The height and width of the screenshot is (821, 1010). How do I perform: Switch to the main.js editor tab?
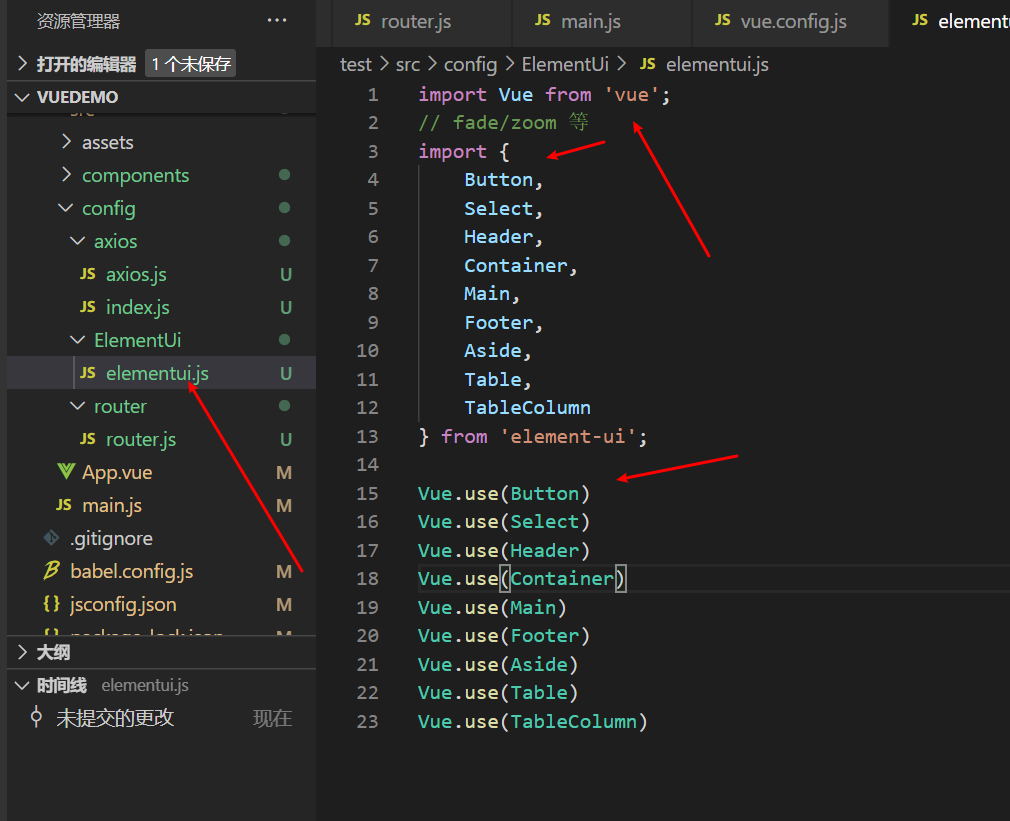(602, 23)
